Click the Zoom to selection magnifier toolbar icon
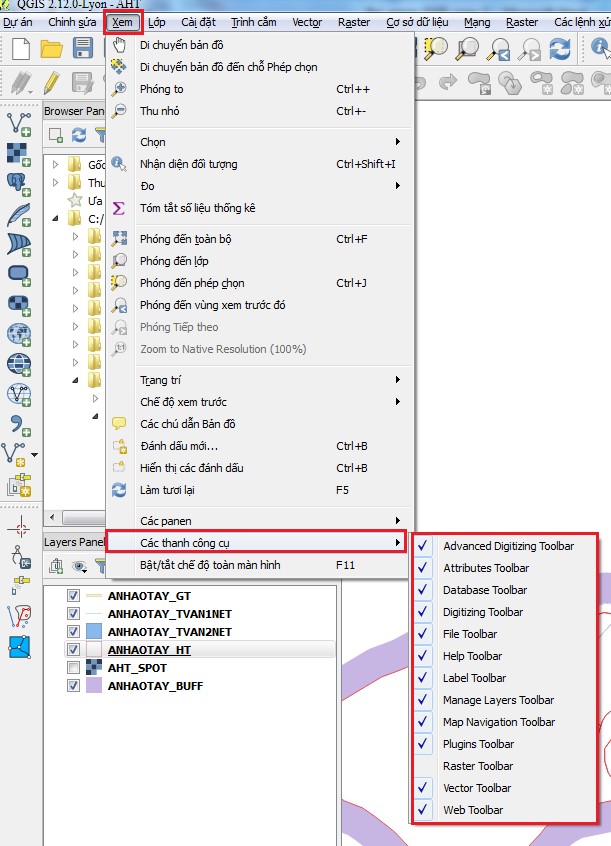 437,49
